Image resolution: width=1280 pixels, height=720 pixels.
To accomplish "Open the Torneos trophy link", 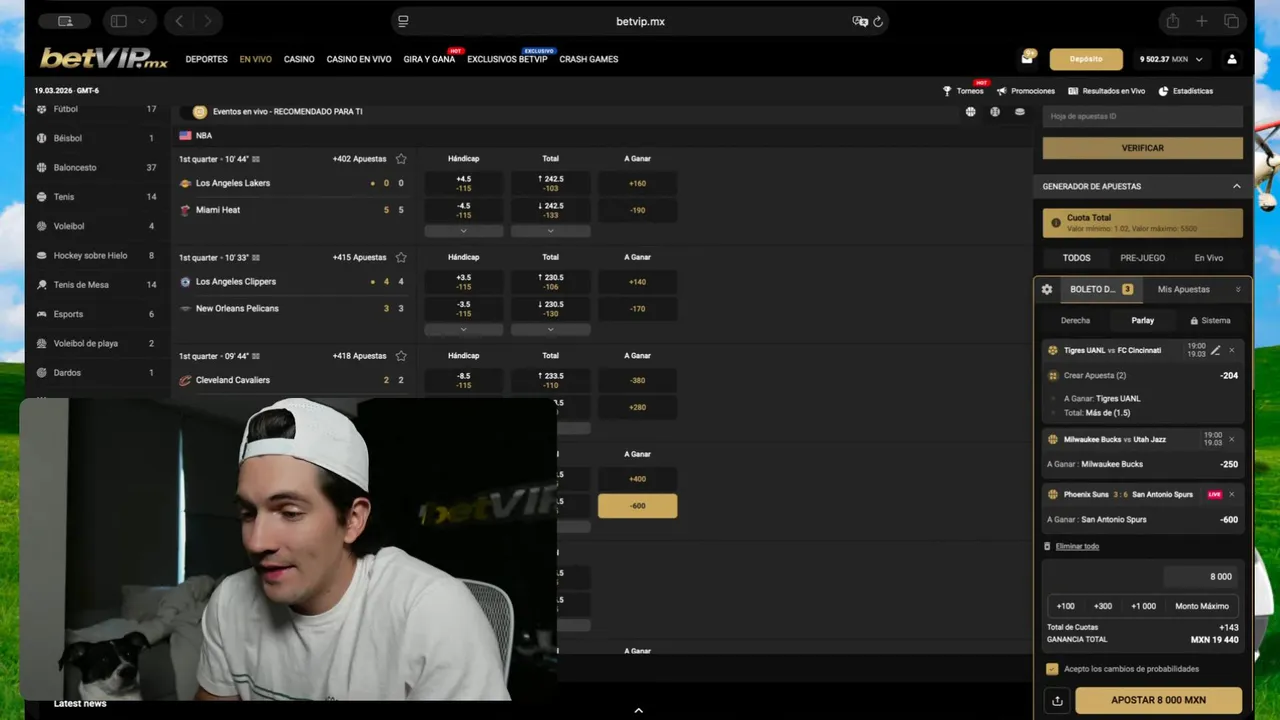I will [x=964, y=91].
